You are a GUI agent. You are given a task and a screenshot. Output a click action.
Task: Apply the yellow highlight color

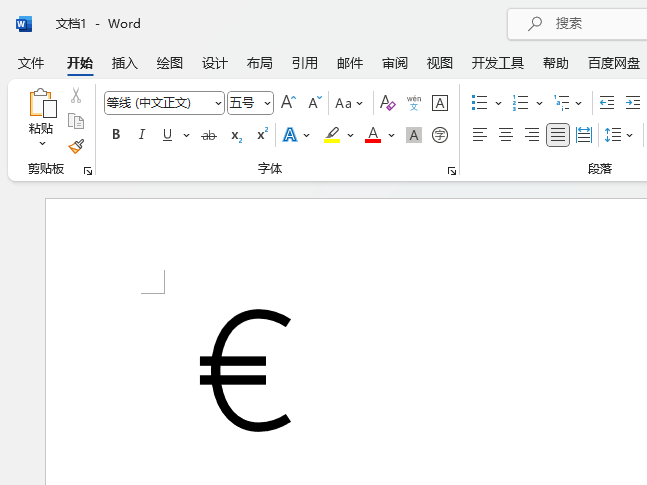(332, 135)
